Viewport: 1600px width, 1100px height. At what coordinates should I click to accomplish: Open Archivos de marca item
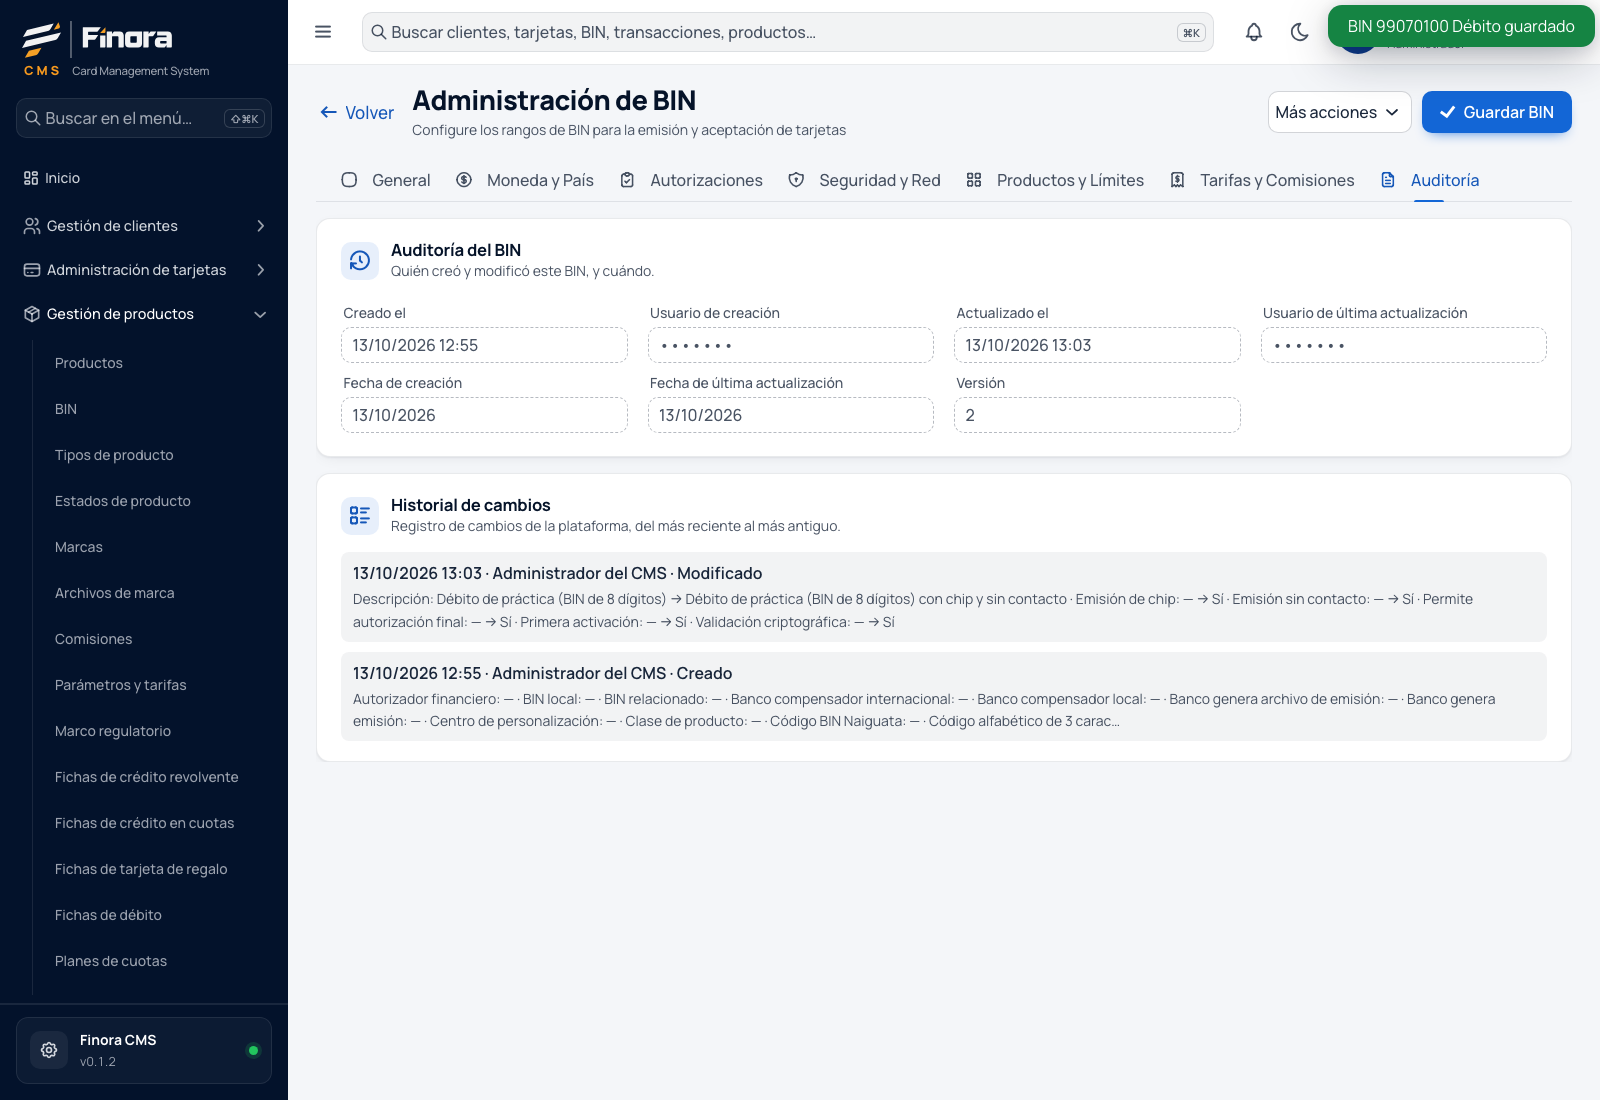(x=115, y=593)
